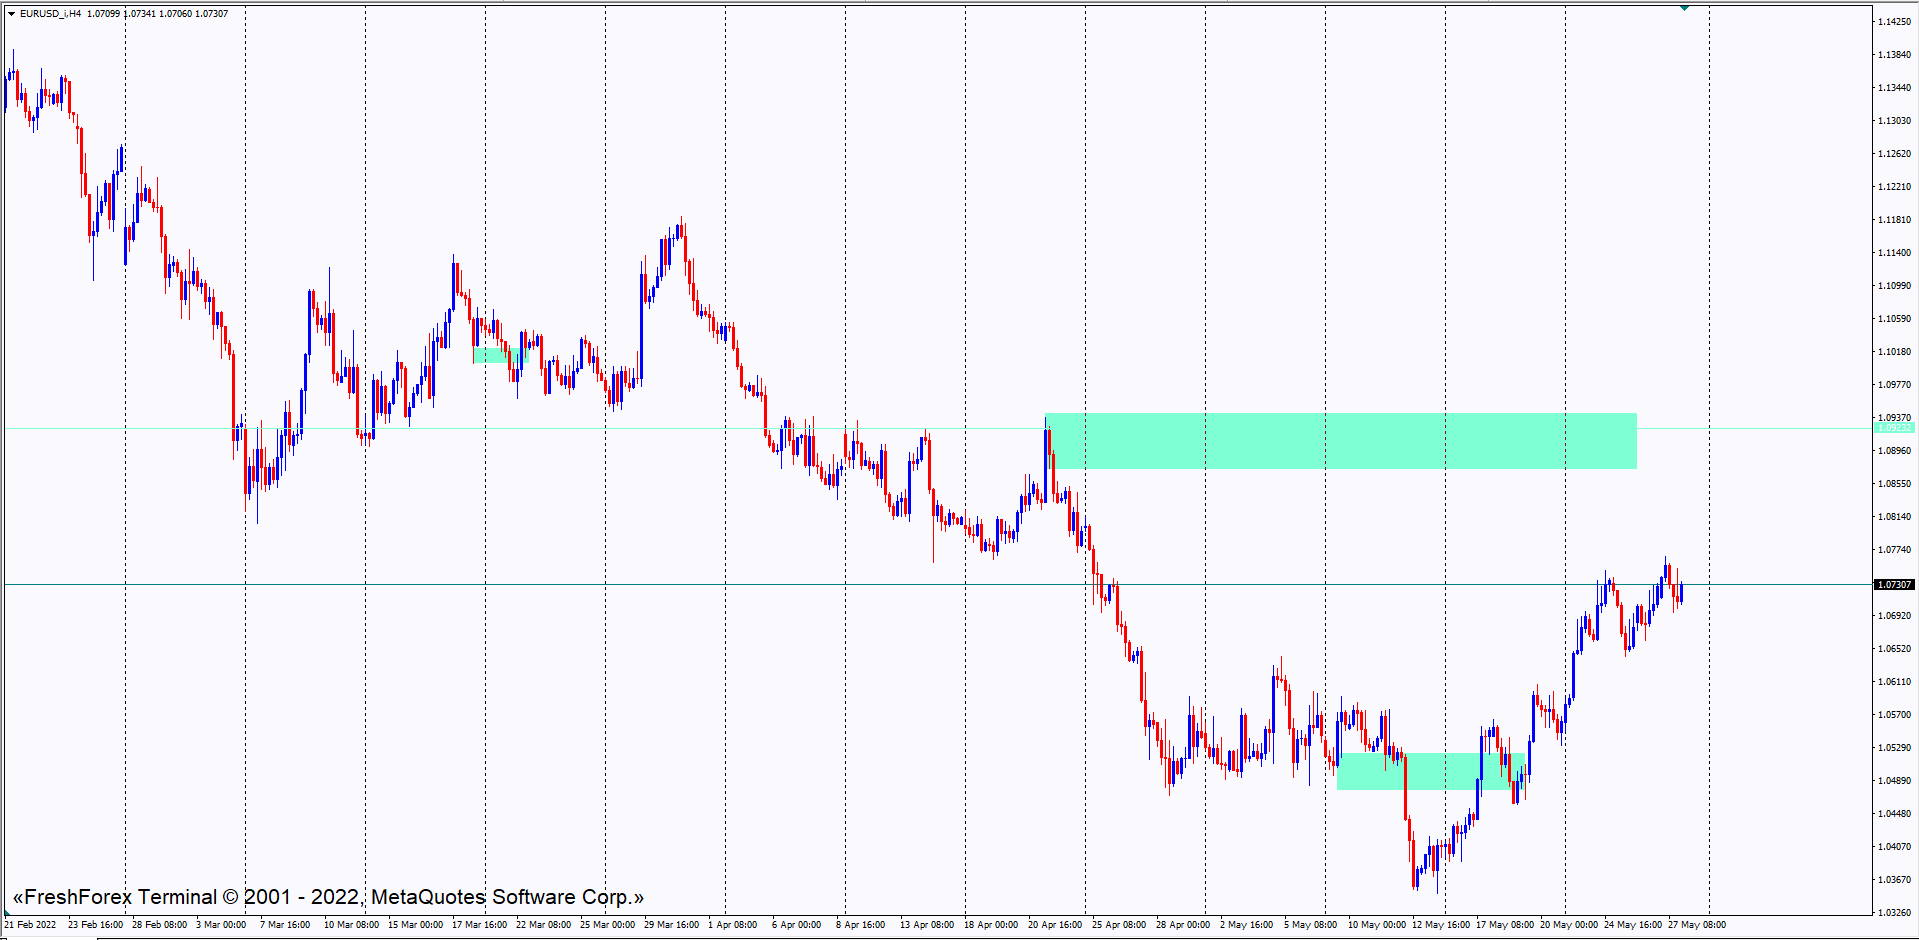Screen dimensions: 1919x940
Task: Click the 1.03260 price scale label
Action: pos(1893,912)
